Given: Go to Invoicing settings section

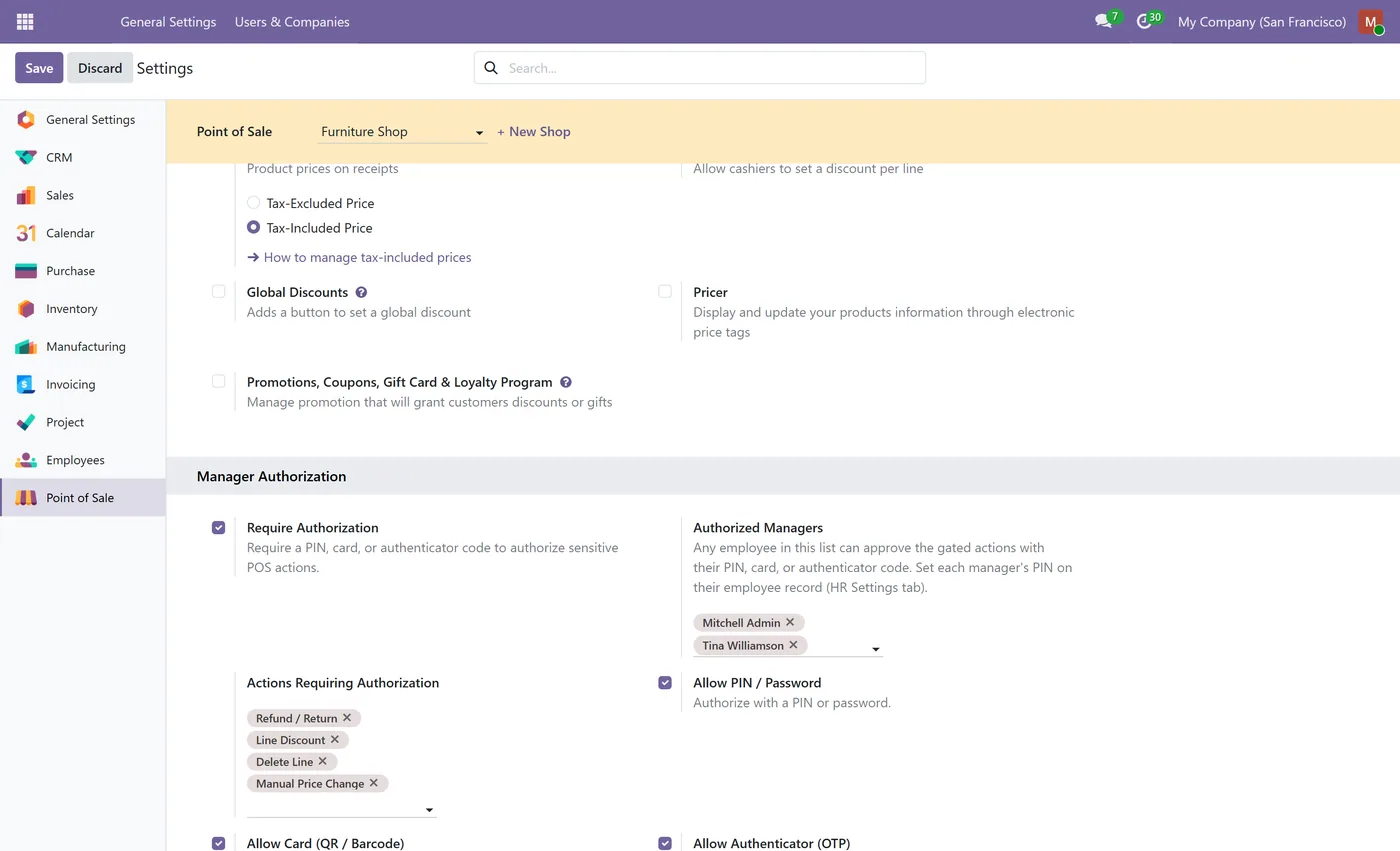Looking at the screenshot, I should (83, 385).
